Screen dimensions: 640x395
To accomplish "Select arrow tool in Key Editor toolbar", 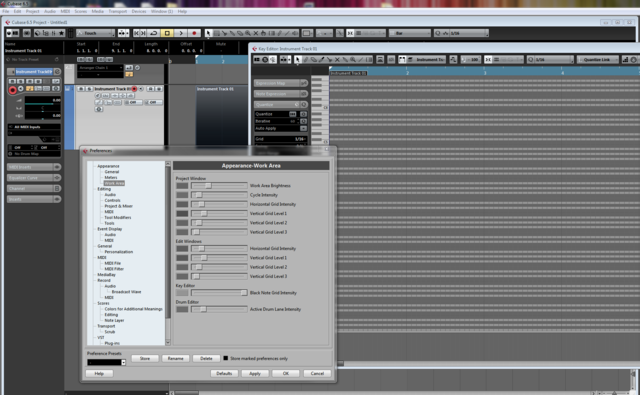I will pyautogui.click(x=298, y=60).
